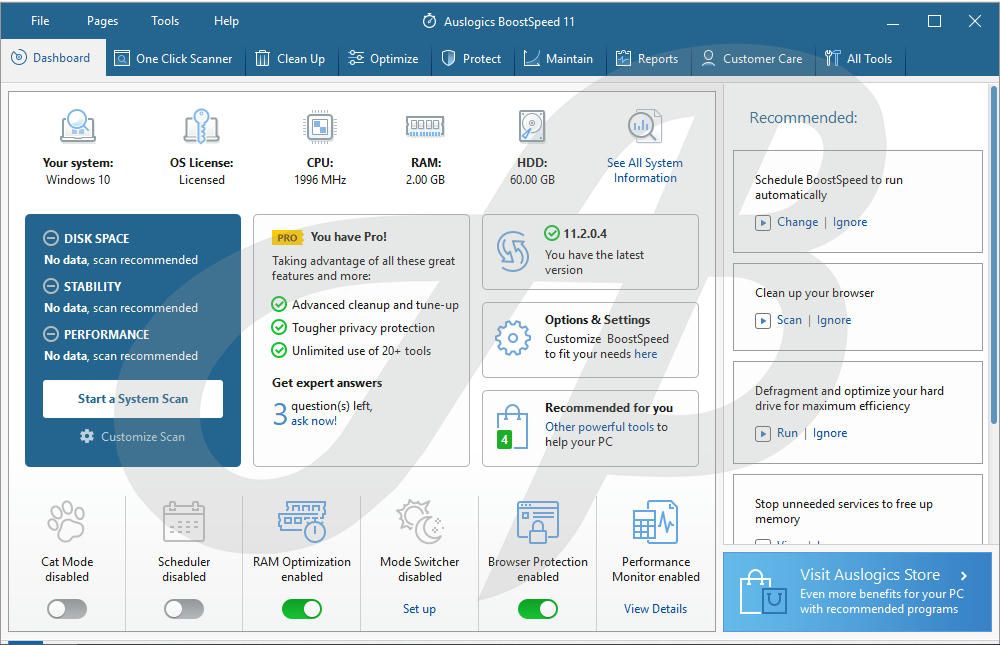1000x645 pixels.
Task: Click Run for Defragment recommendation
Action: [x=787, y=433]
